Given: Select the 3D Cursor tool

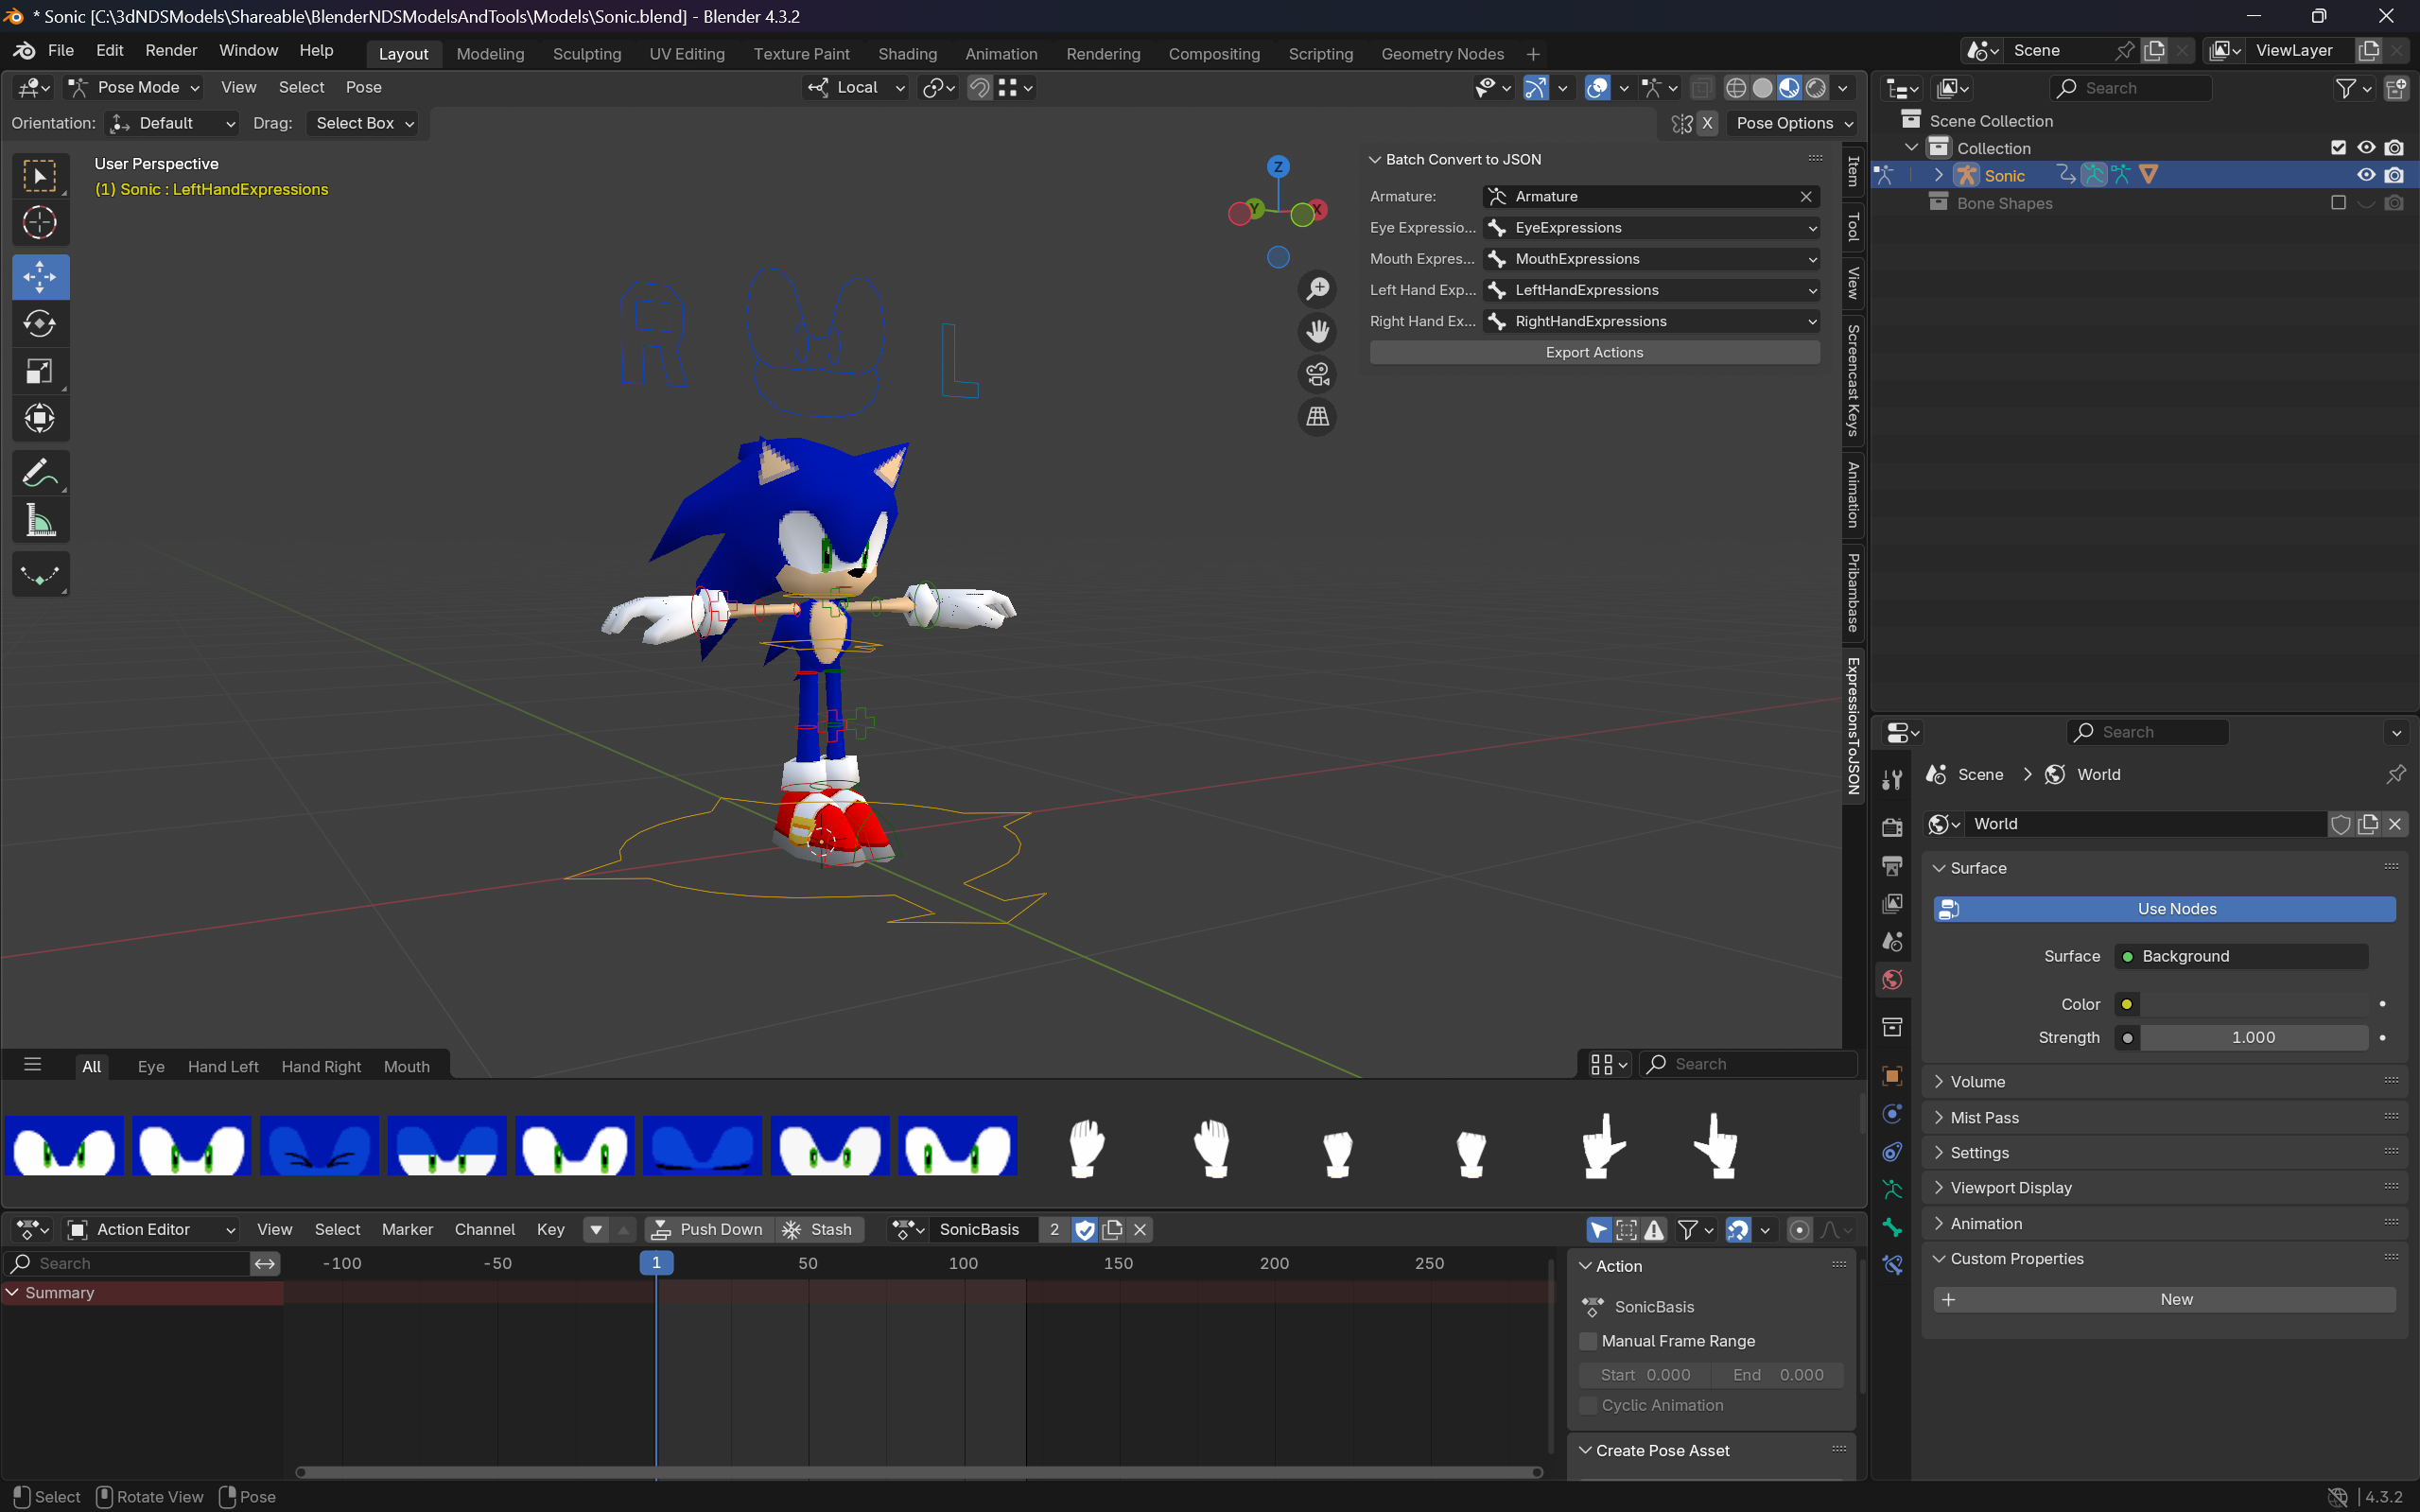Looking at the screenshot, I should [40, 223].
